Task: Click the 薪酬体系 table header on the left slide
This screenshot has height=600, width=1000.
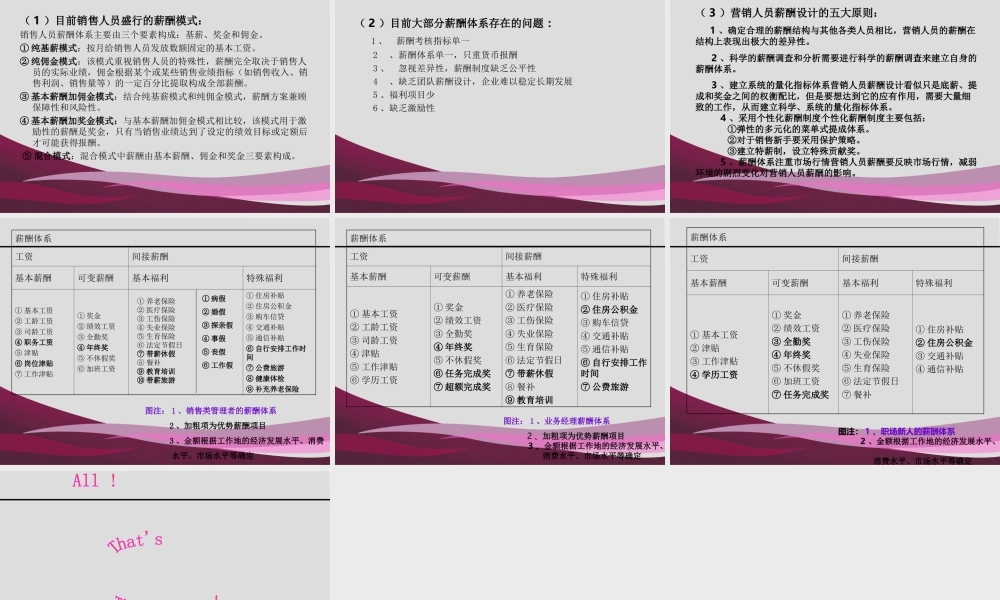Action: [x=35, y=238]
